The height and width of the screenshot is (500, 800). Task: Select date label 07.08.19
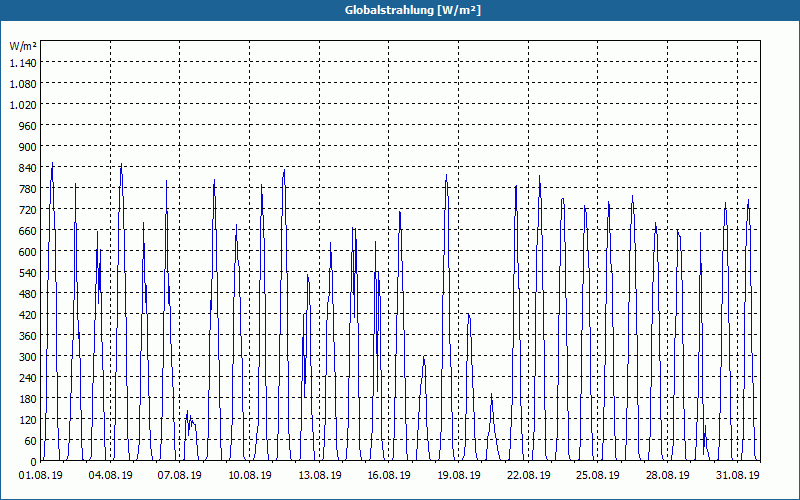180,475
